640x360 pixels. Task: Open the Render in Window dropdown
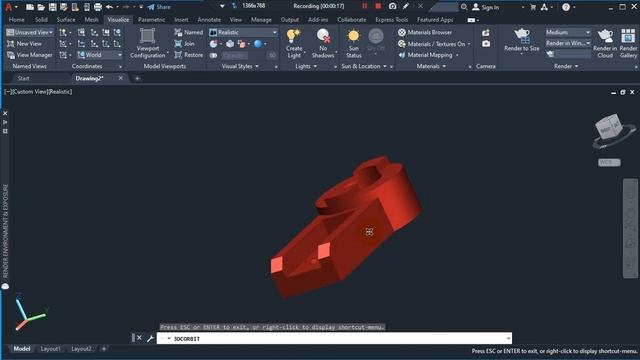[568, 43]
